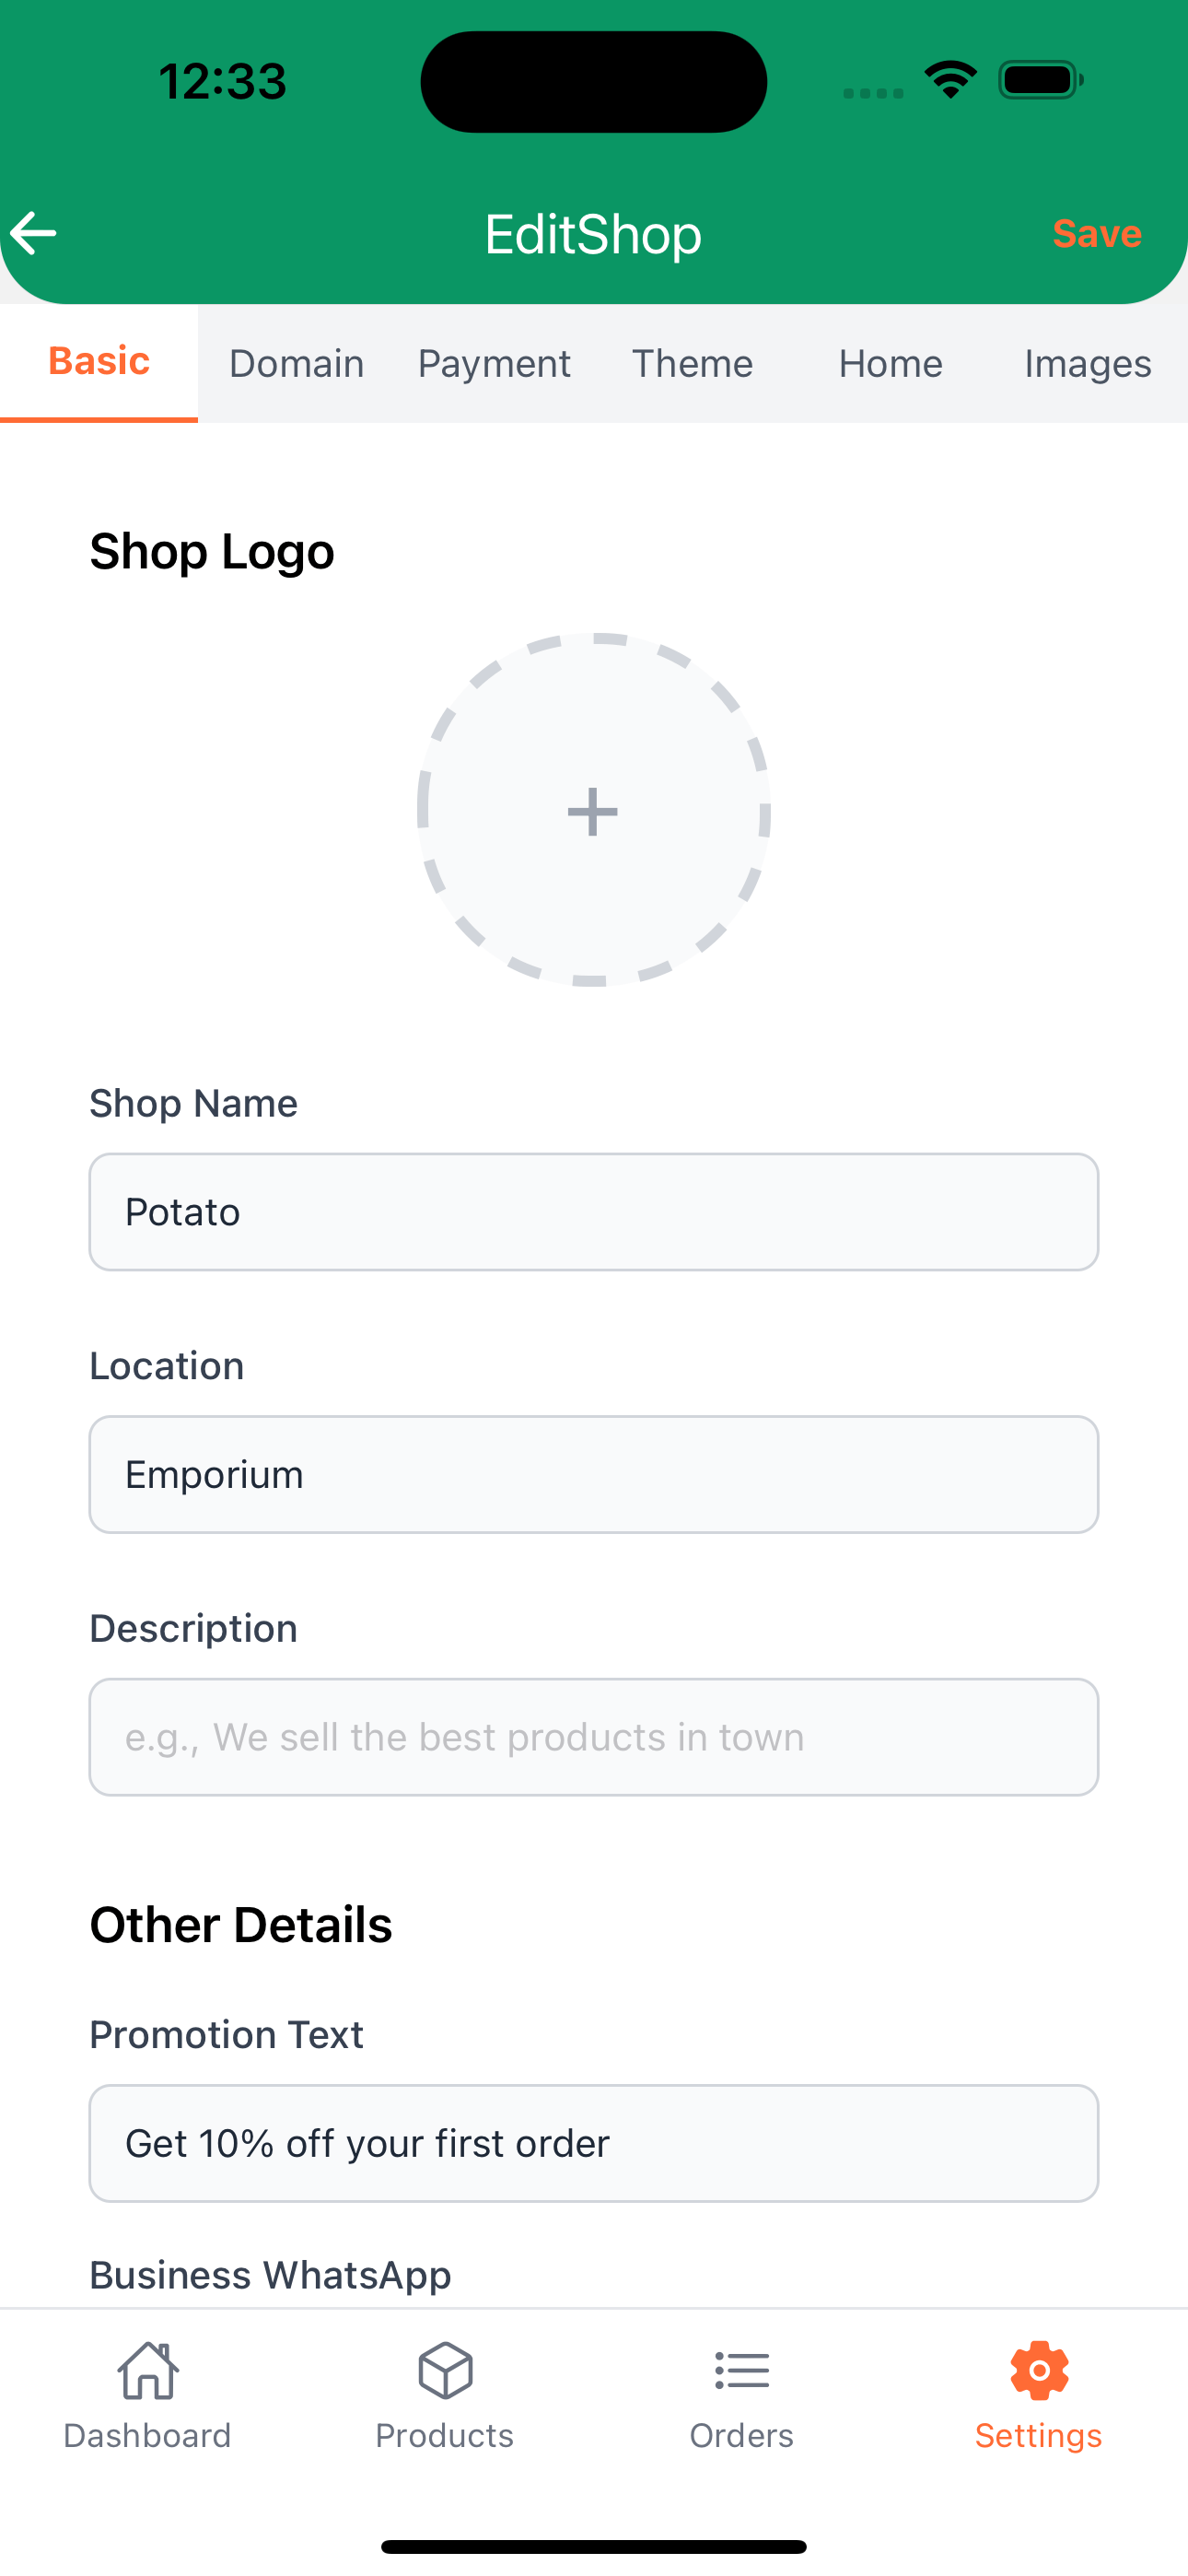Tap the plus icon to add shop logo

pos(593,810)
